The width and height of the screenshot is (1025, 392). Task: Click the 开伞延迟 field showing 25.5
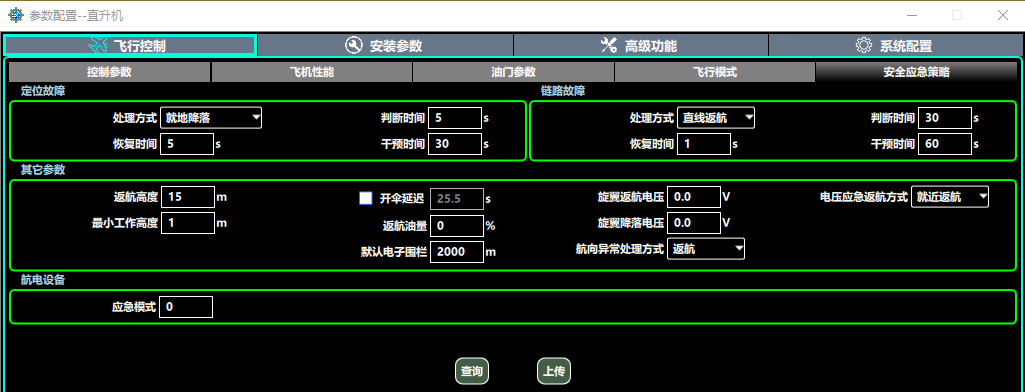(457, 199)
